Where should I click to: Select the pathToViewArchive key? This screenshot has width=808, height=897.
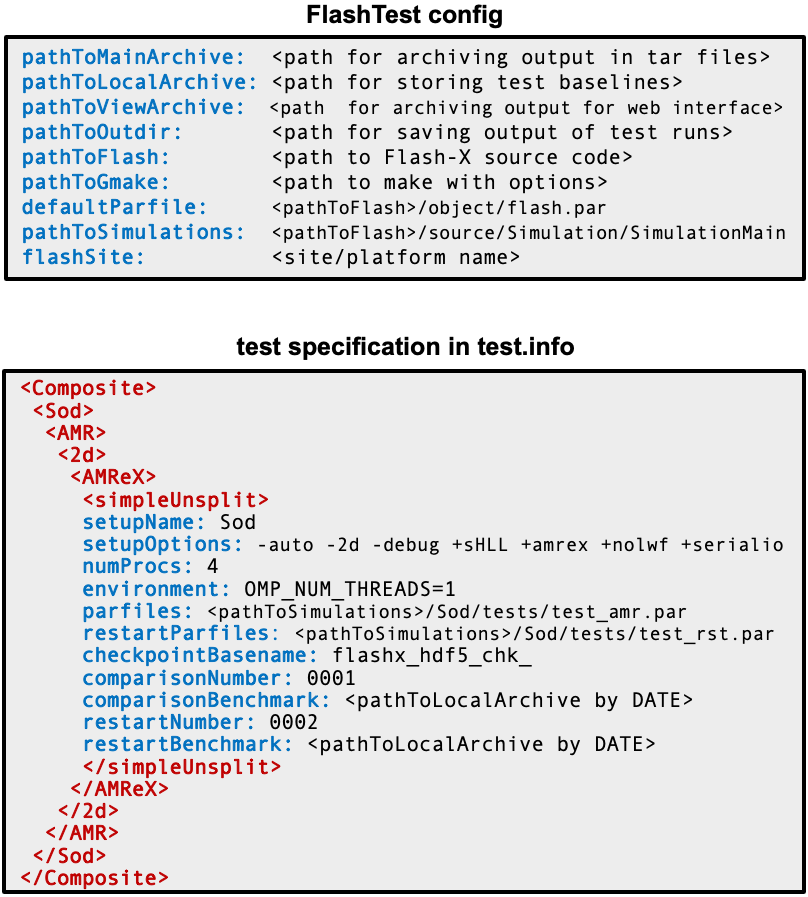point(133,108)
